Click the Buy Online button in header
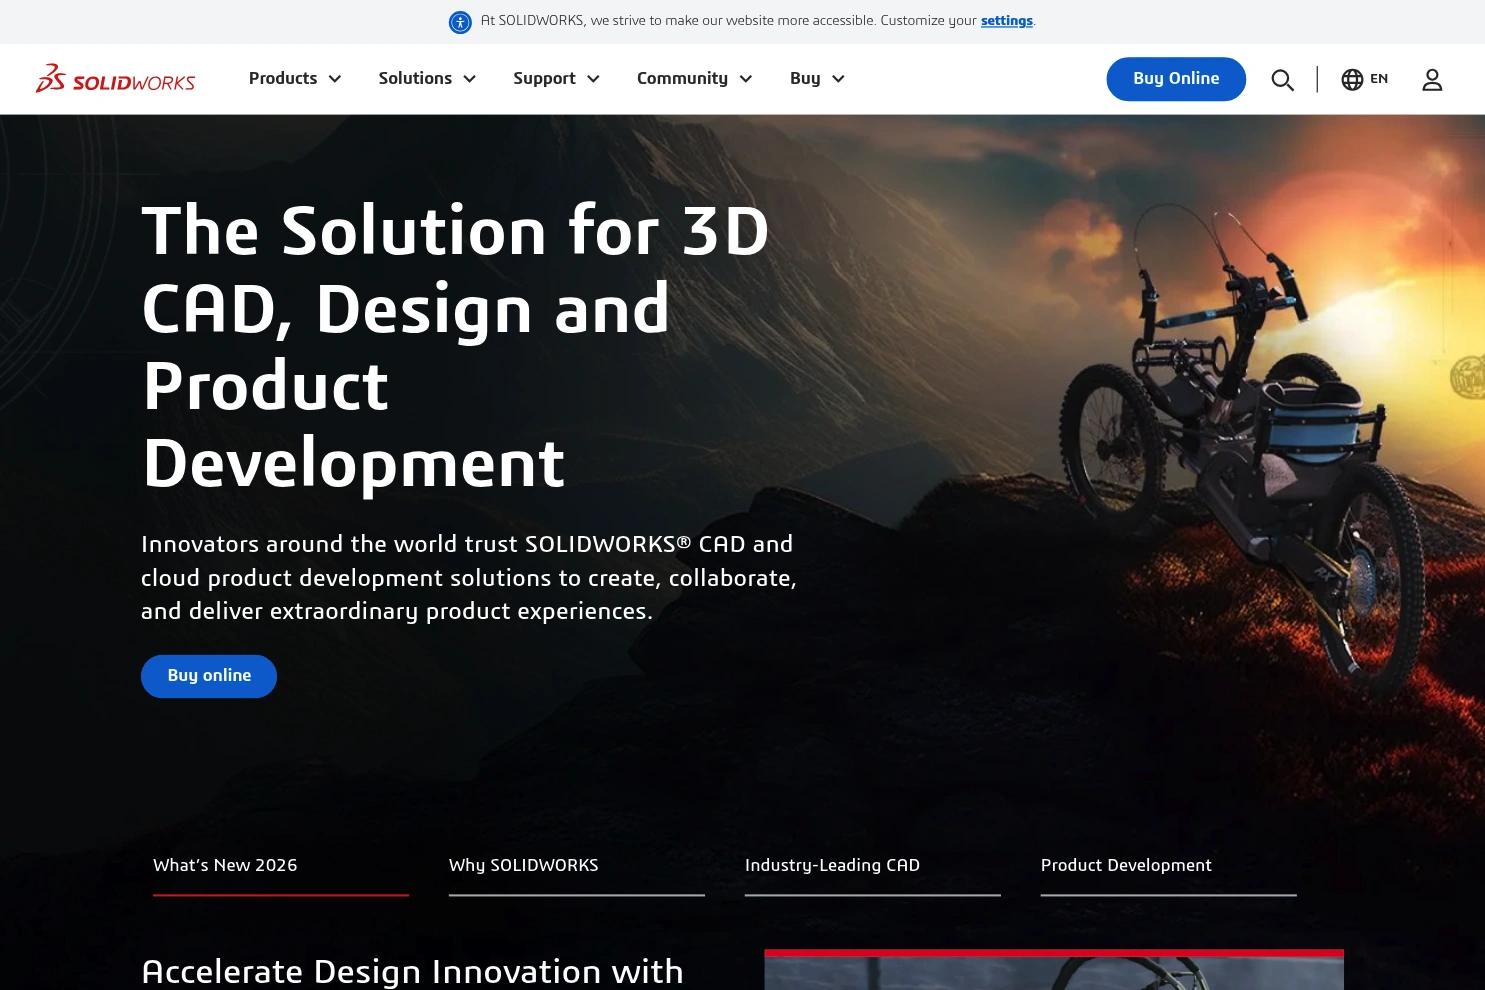 [1176, 79]
